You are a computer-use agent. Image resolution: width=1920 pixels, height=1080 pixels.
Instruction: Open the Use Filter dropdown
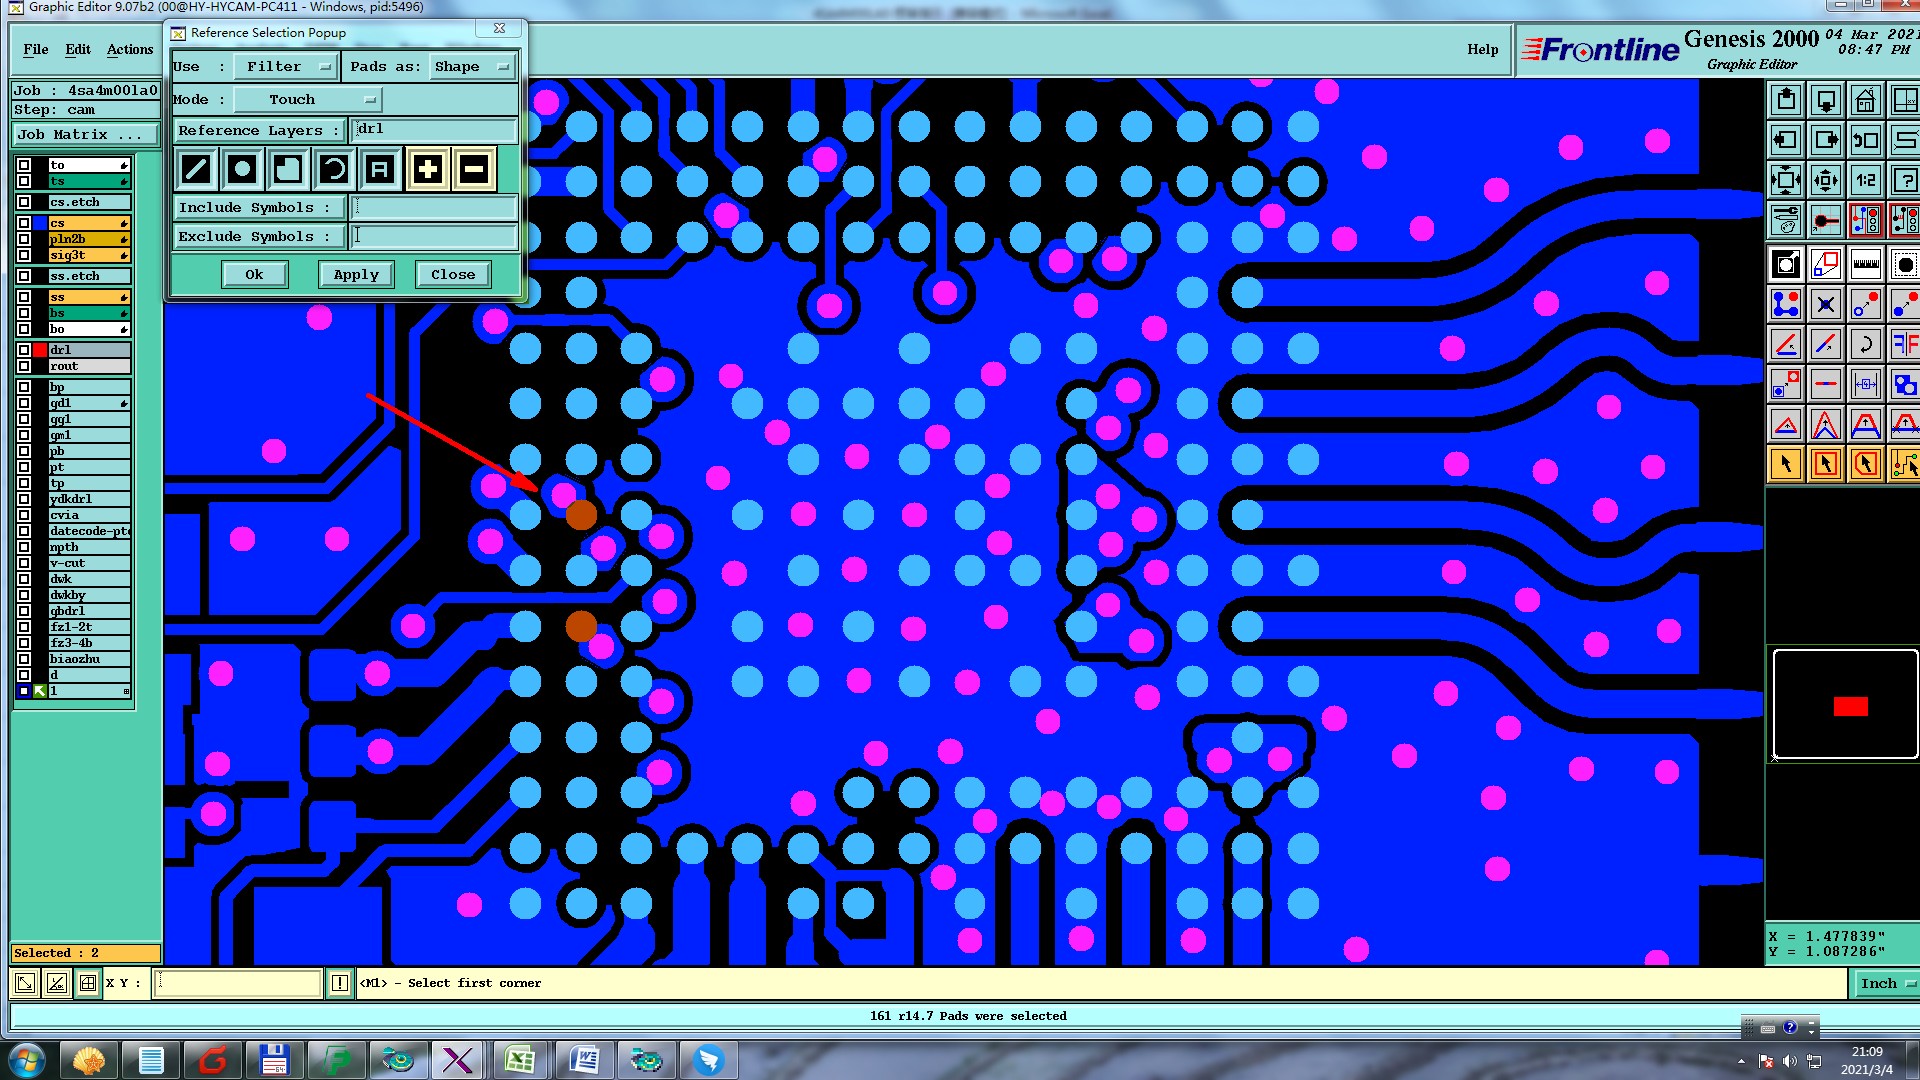[286, 67]
